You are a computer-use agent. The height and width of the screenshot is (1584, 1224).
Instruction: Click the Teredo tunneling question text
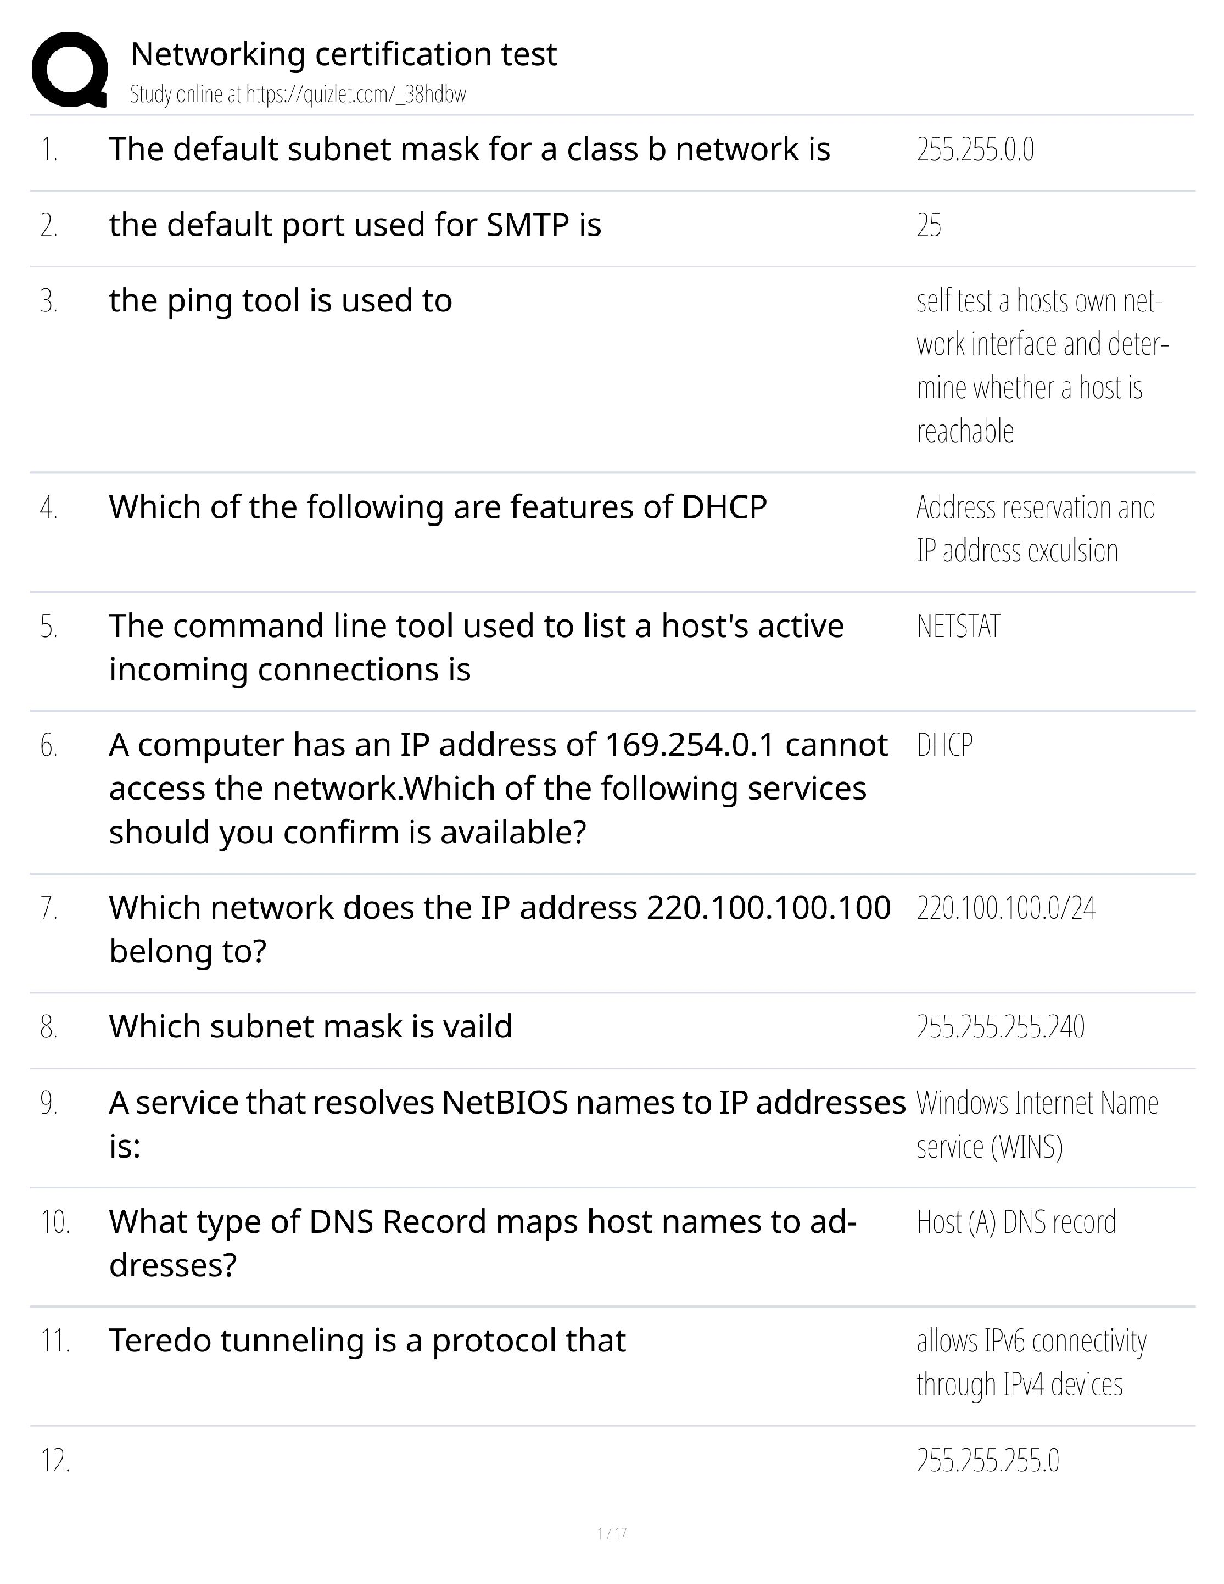367,1340
